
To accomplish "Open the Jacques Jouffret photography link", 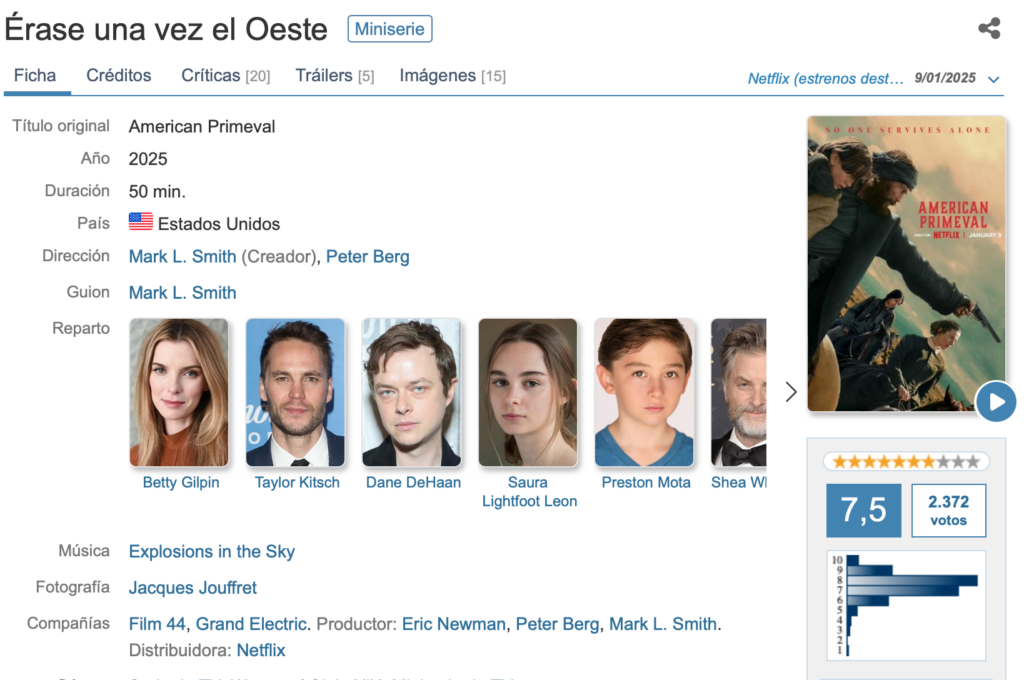I will 193,587.
